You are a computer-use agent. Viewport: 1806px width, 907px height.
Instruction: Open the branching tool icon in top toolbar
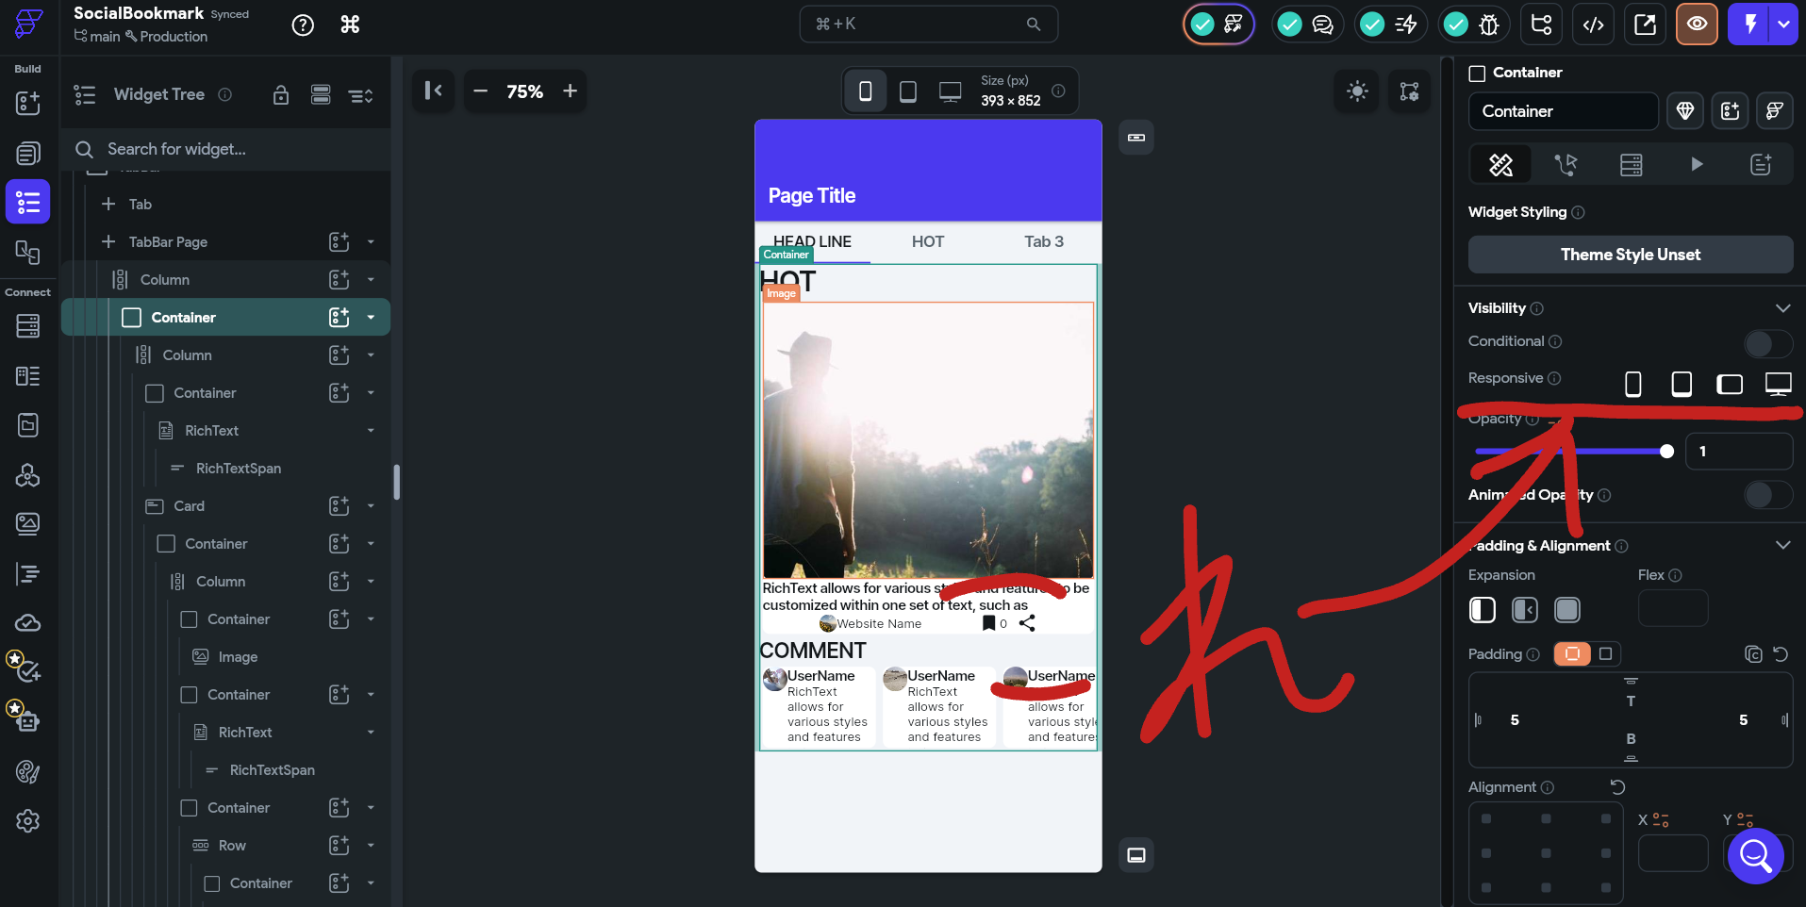[x=1541, y=25]
